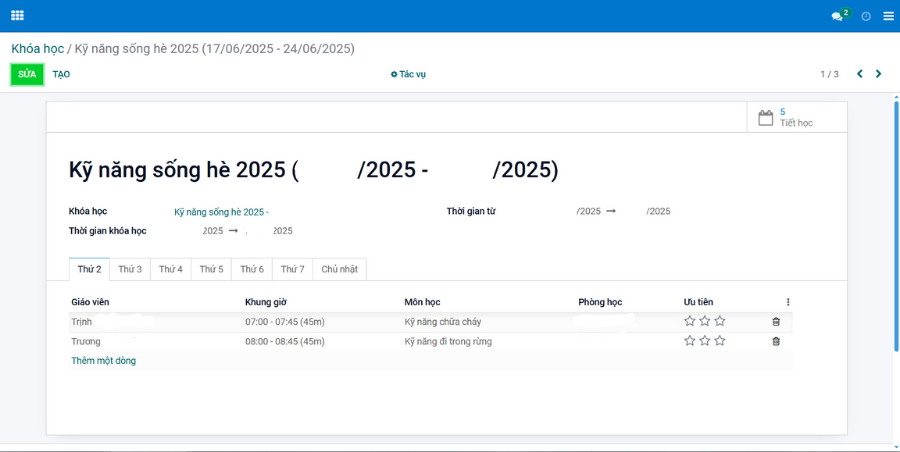
Task: Switch to the Thứ 3 tab
Action: [130, 269]
